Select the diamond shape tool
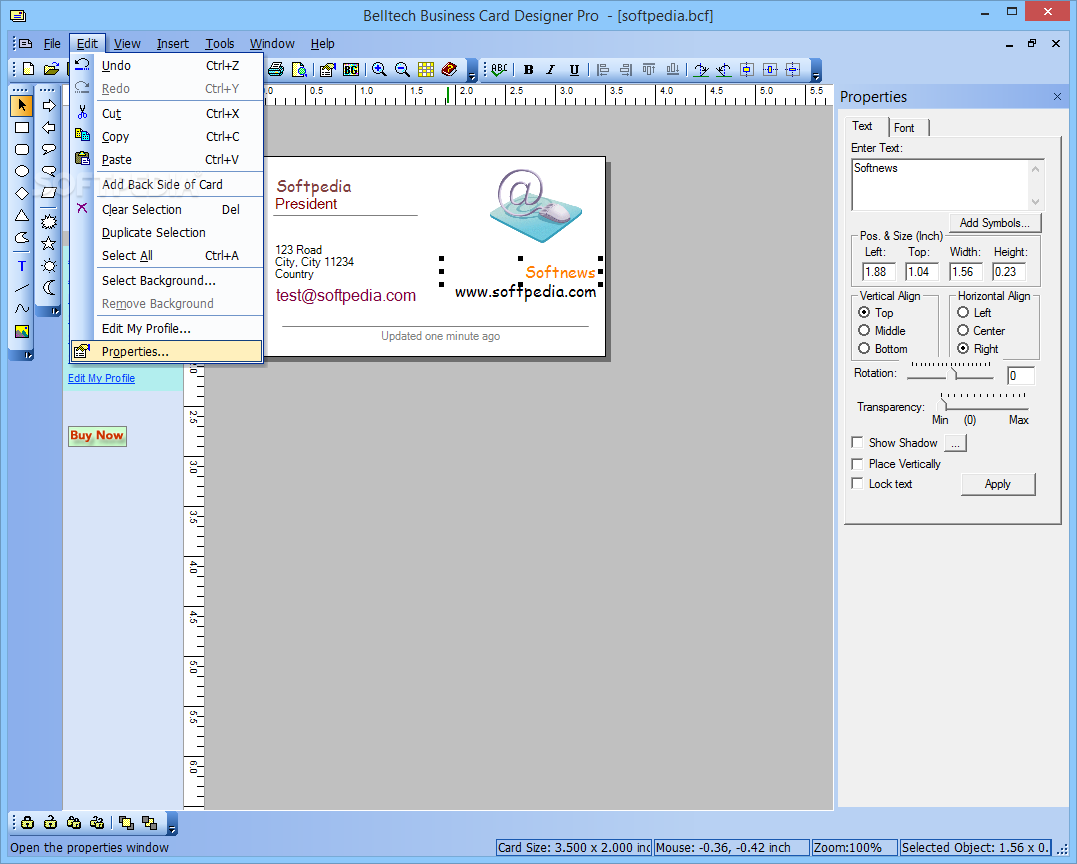1077x864 pixels. pos(22,194)
